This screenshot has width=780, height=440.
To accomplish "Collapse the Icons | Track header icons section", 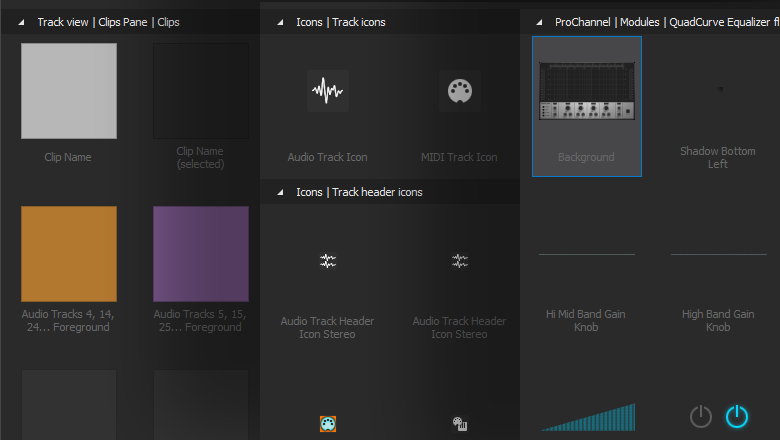I will [281, 192].
